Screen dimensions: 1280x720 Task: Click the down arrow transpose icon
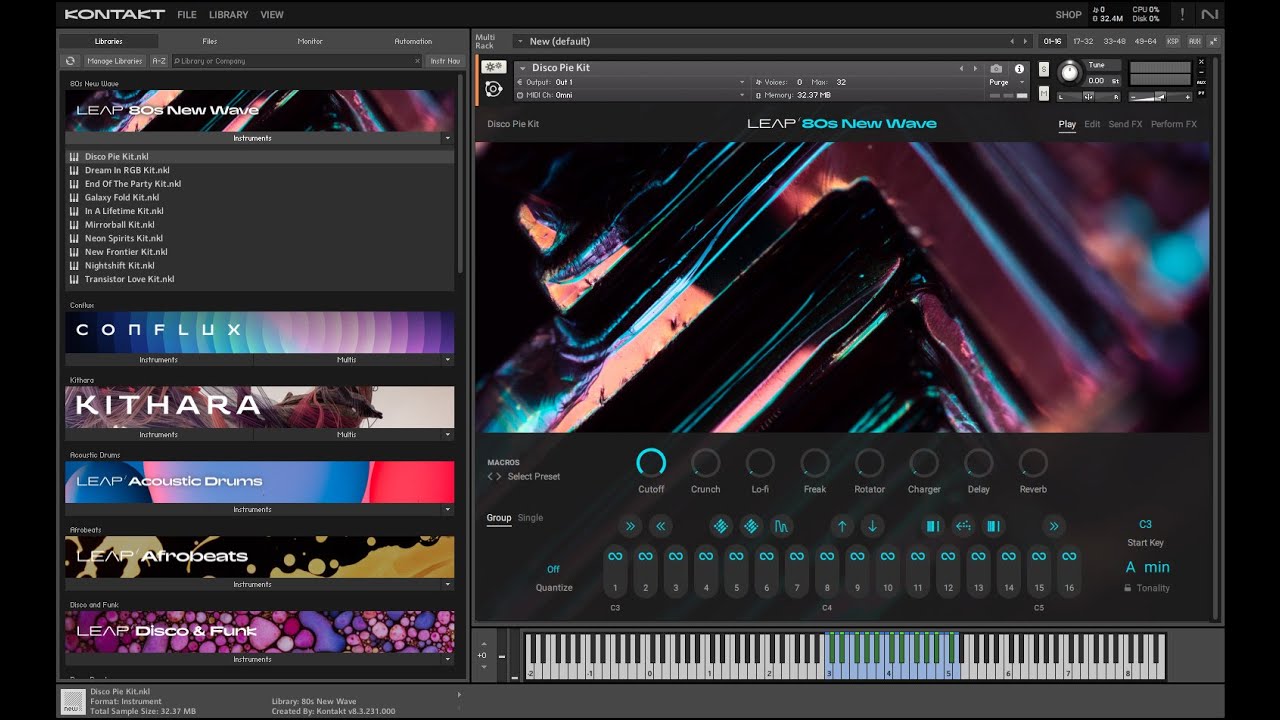(x=872, y=526)
